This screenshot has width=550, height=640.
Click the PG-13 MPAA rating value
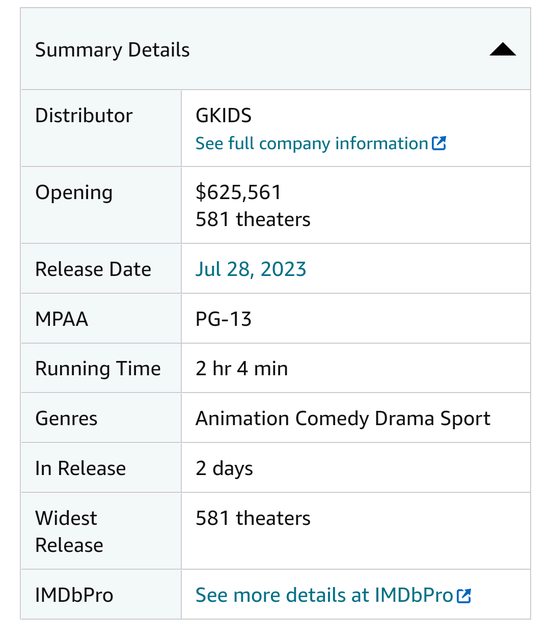223,319
